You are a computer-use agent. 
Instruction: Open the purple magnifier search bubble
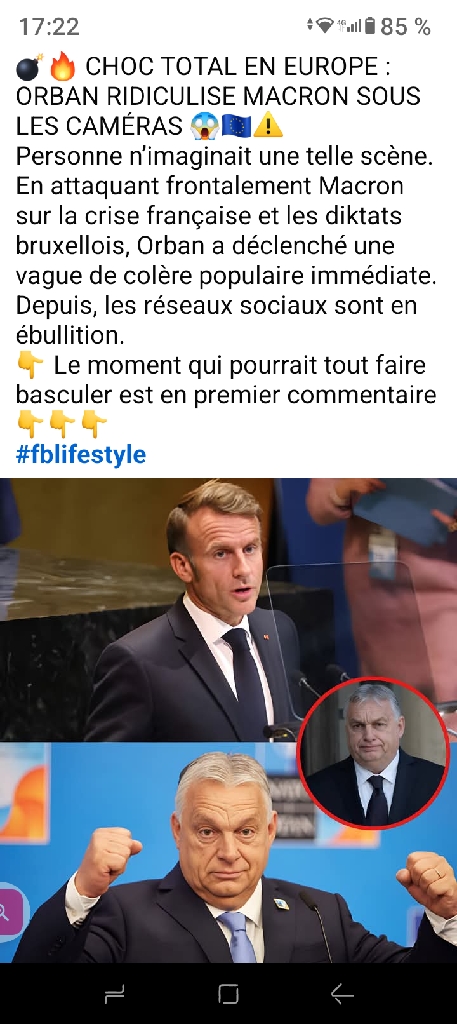coord(11,912)
